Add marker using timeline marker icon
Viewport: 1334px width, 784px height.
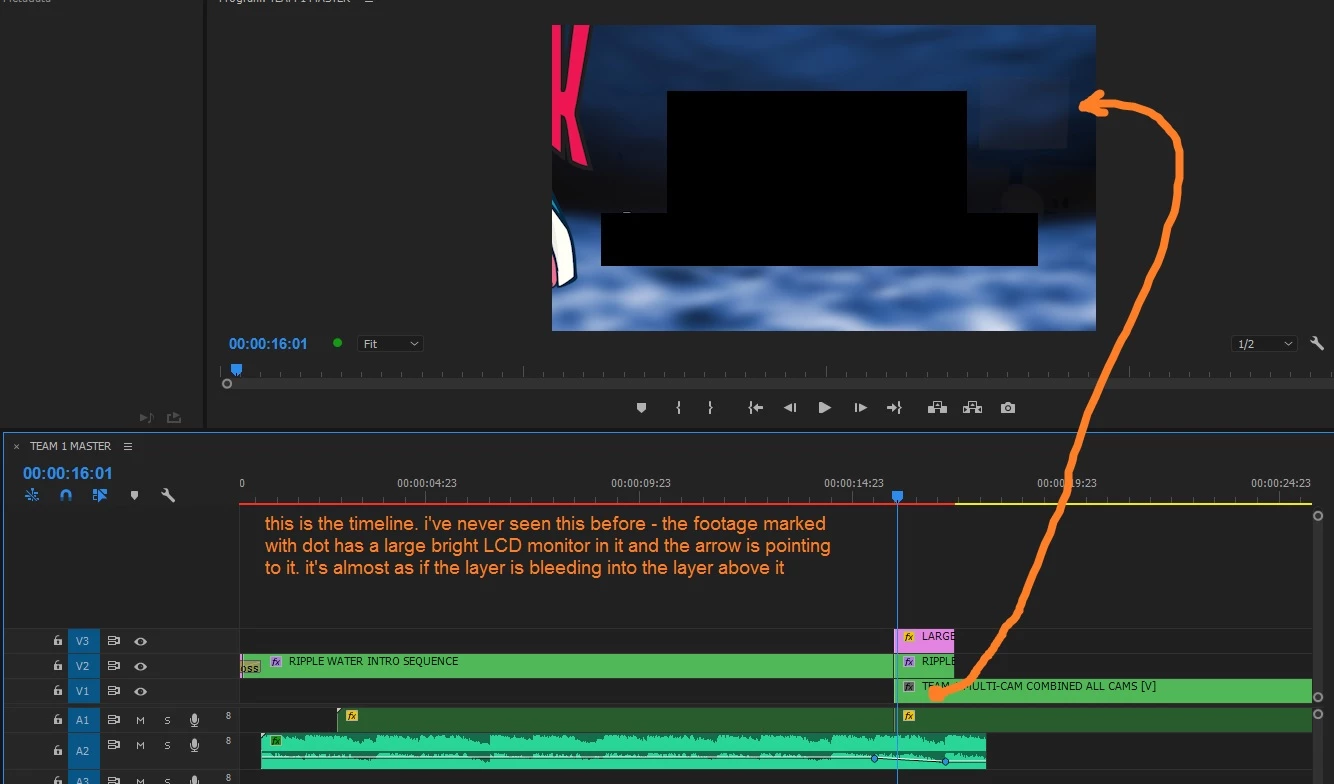134,495
